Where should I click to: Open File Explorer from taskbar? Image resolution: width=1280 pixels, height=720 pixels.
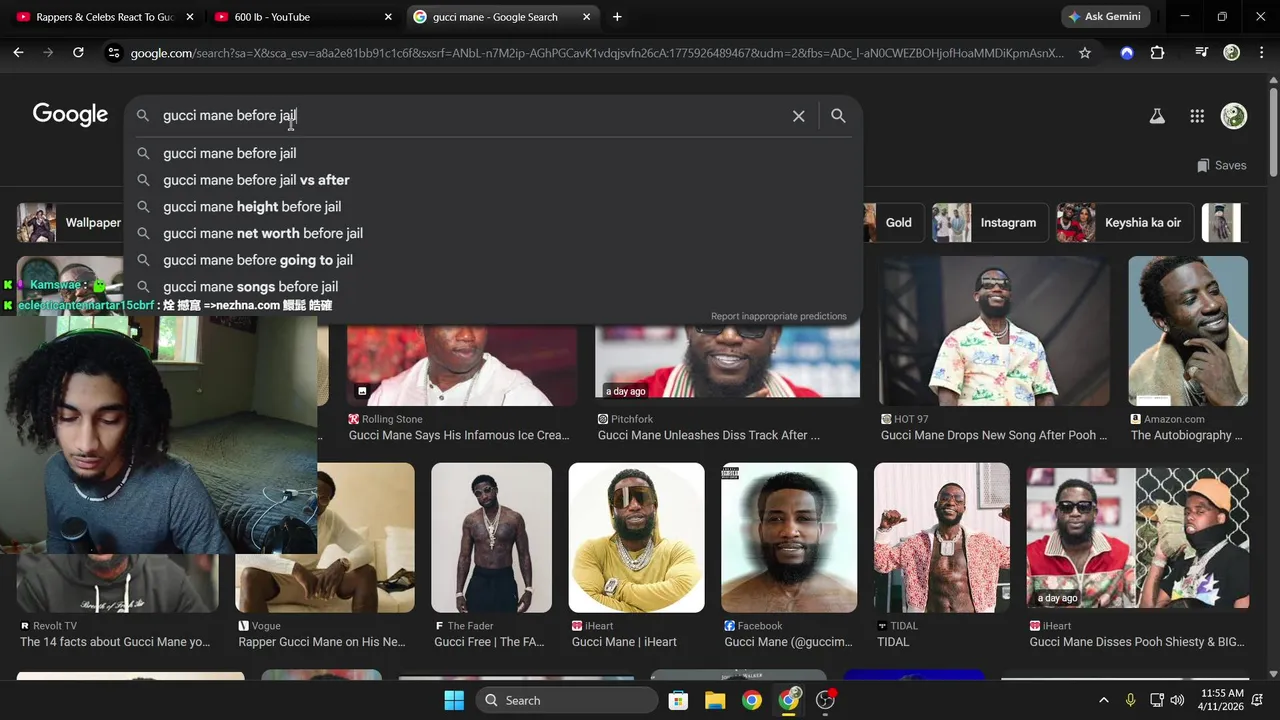(x=715, y=700)
